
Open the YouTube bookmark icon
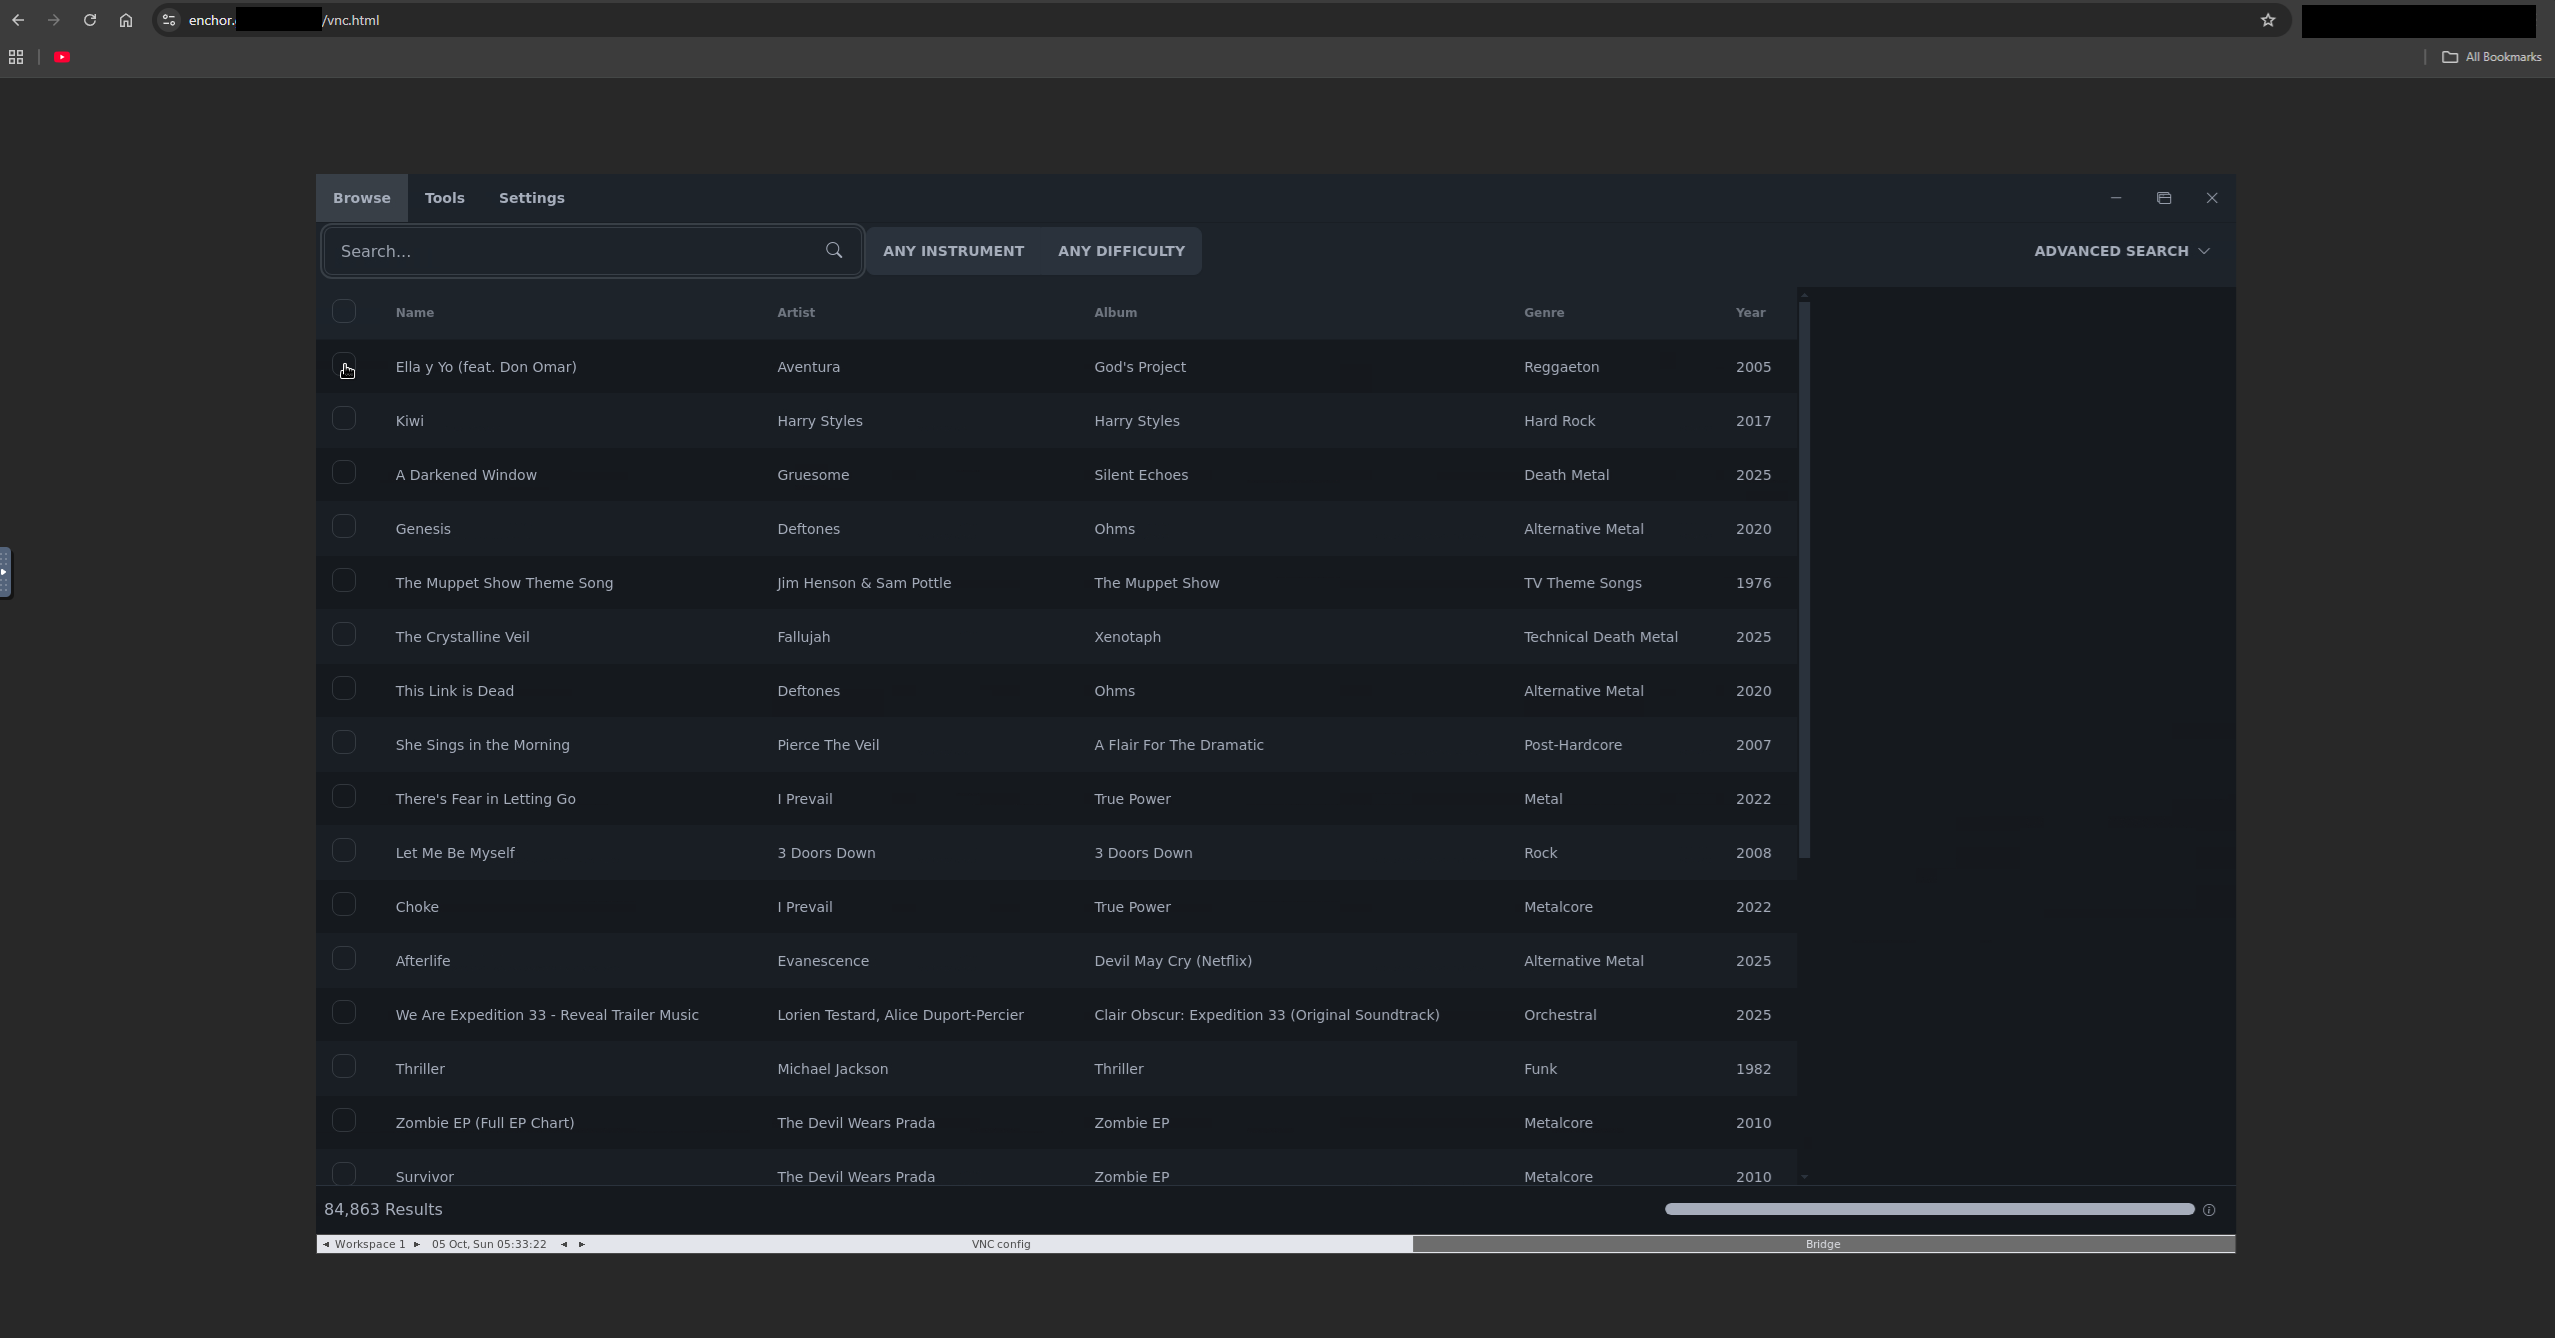point(62,57)
